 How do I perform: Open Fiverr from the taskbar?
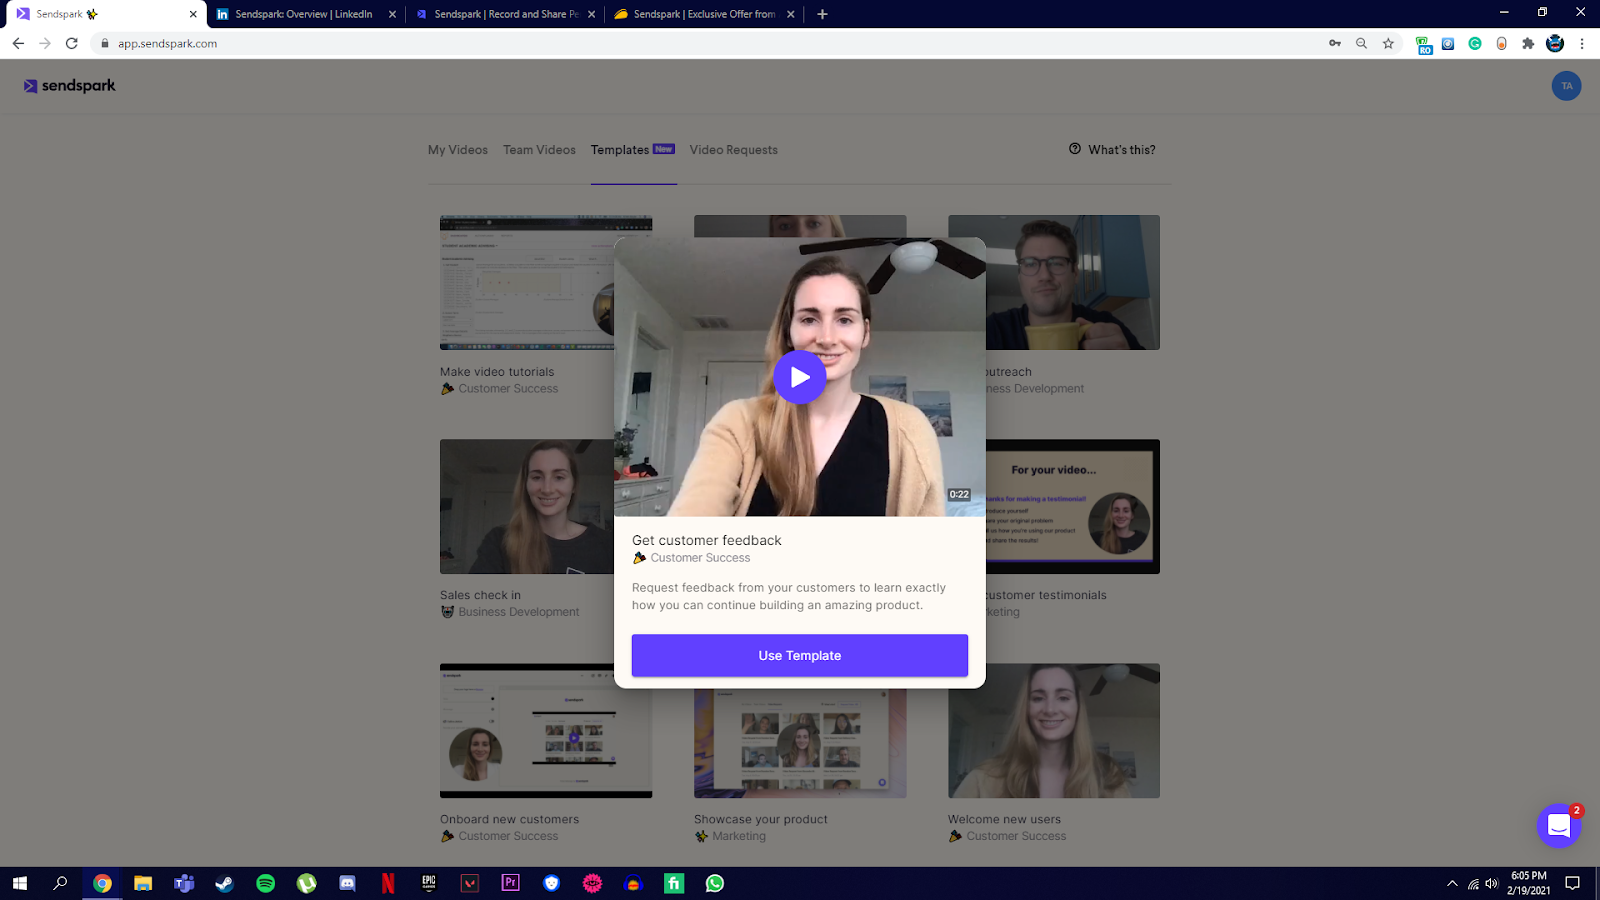(674, 883)
